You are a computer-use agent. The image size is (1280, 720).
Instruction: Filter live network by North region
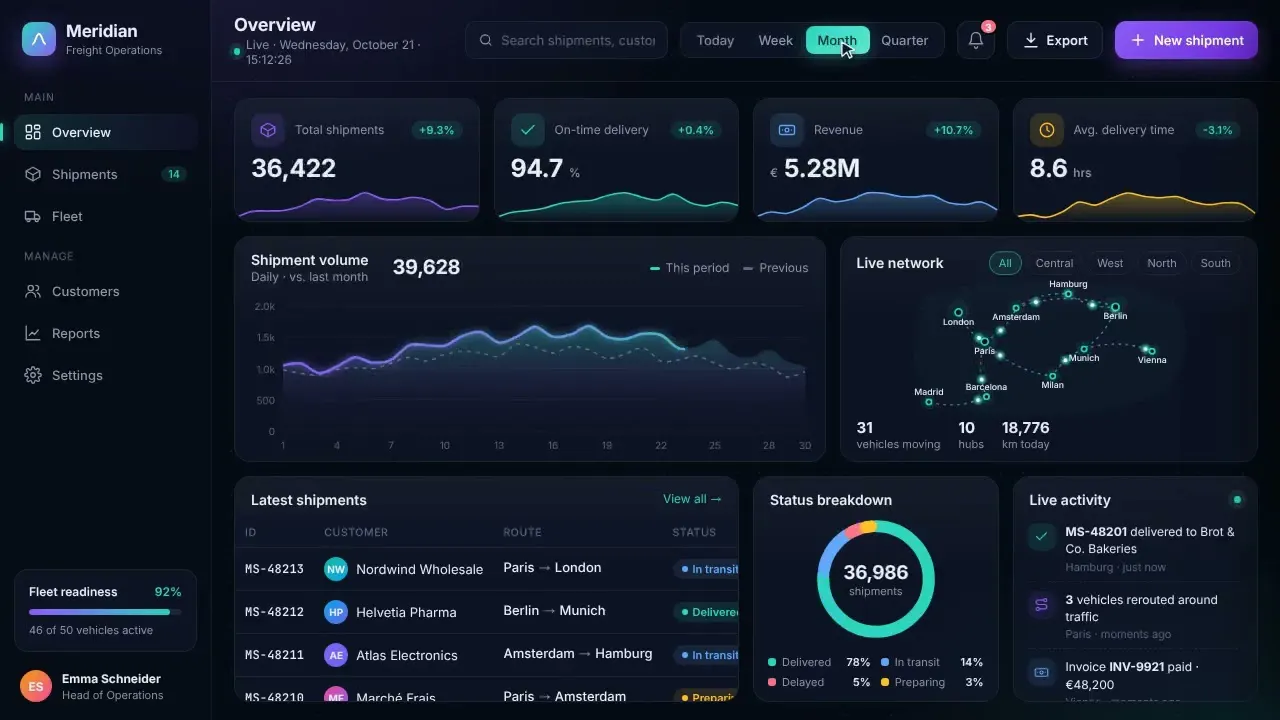coord(1162,263)
